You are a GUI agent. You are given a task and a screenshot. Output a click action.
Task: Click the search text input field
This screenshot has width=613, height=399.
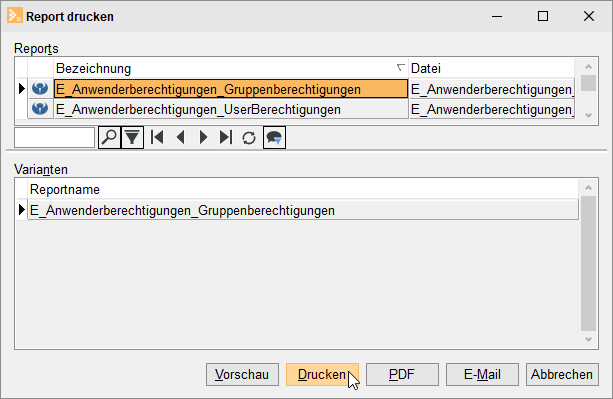(54, 138)
